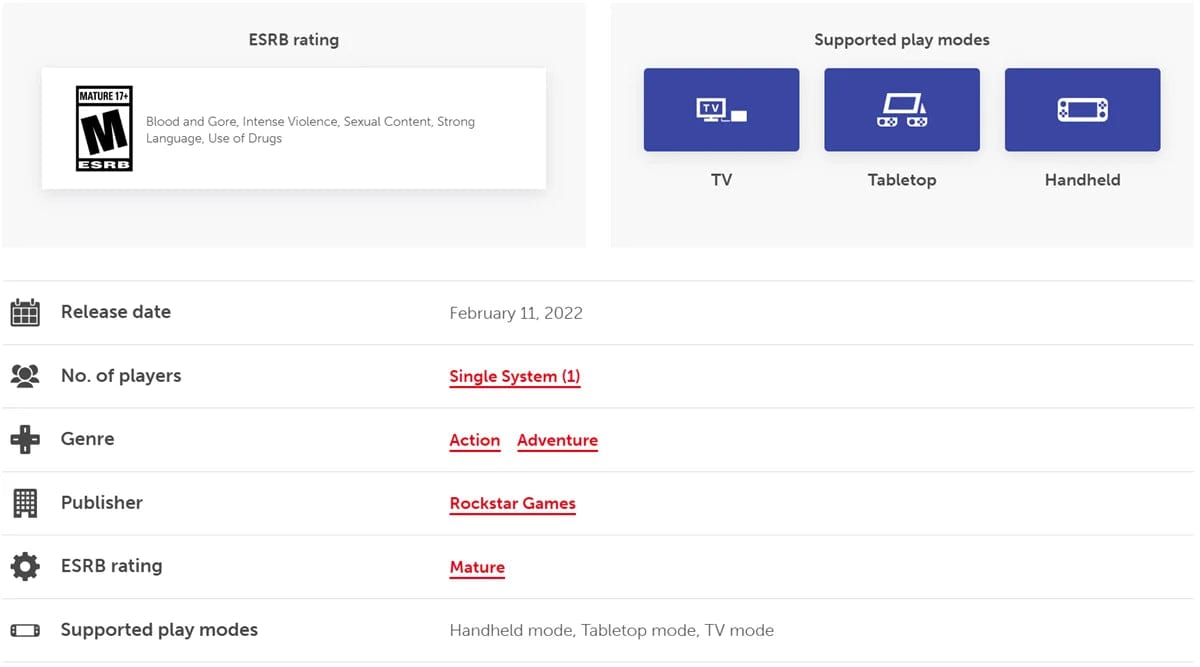Click the ESRB Mature 17+ rating logo

pos(104,128)
